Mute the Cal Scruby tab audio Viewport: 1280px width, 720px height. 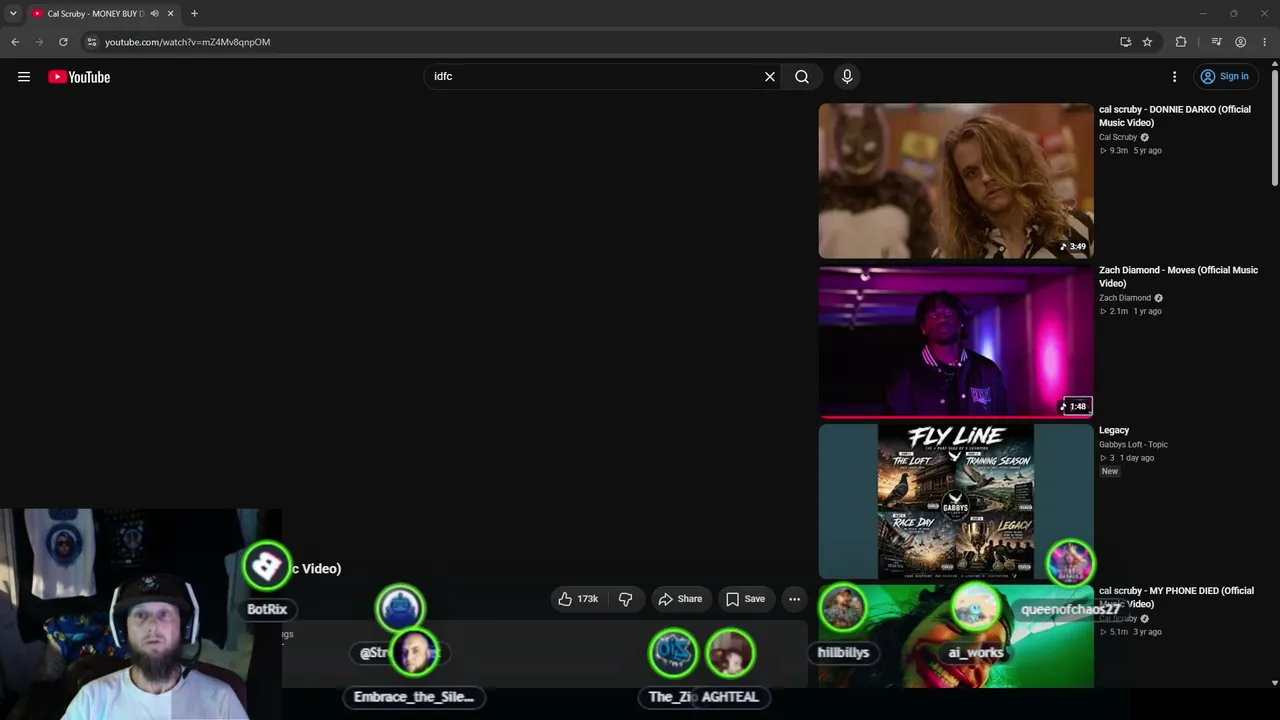tap(154, 14)
